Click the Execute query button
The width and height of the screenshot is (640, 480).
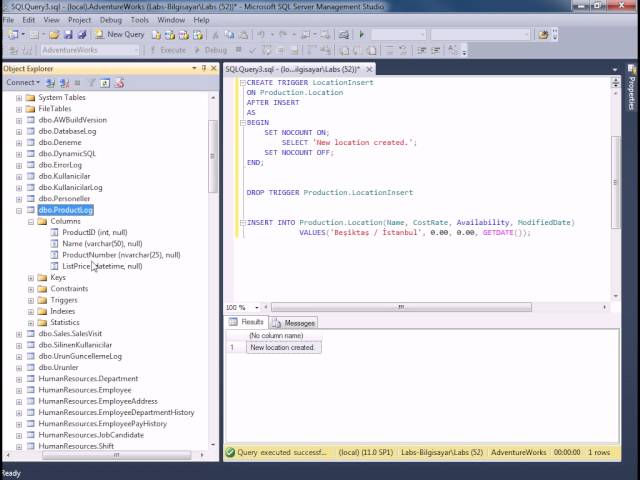coord(168,50)
